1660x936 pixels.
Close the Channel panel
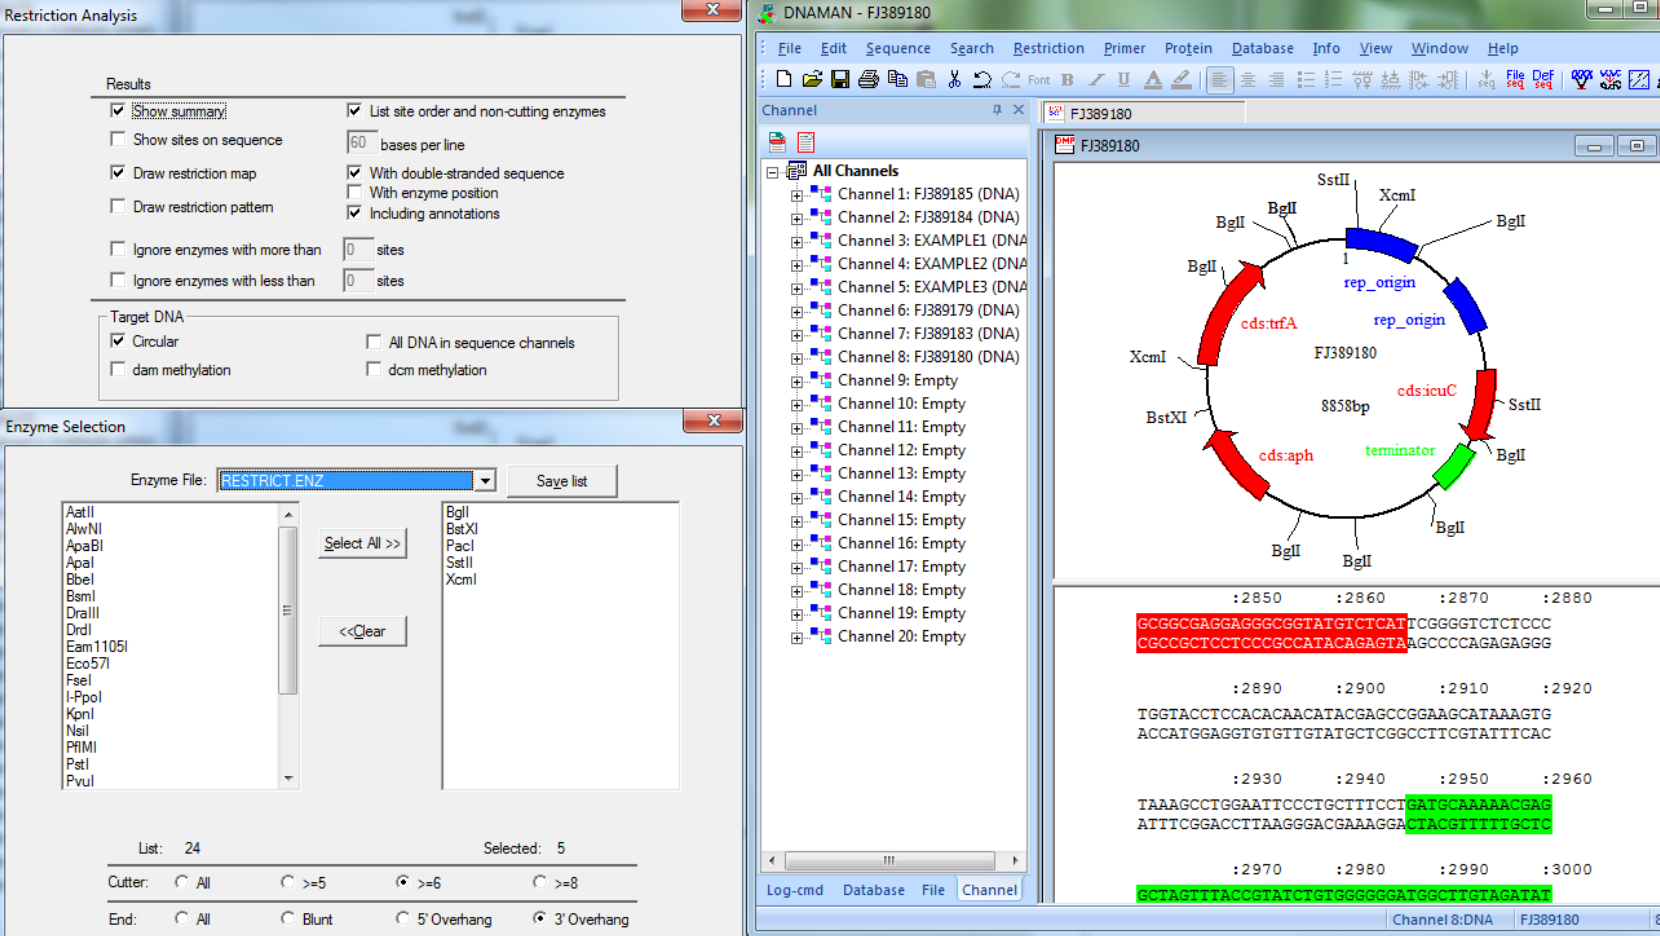point(1018,110)
